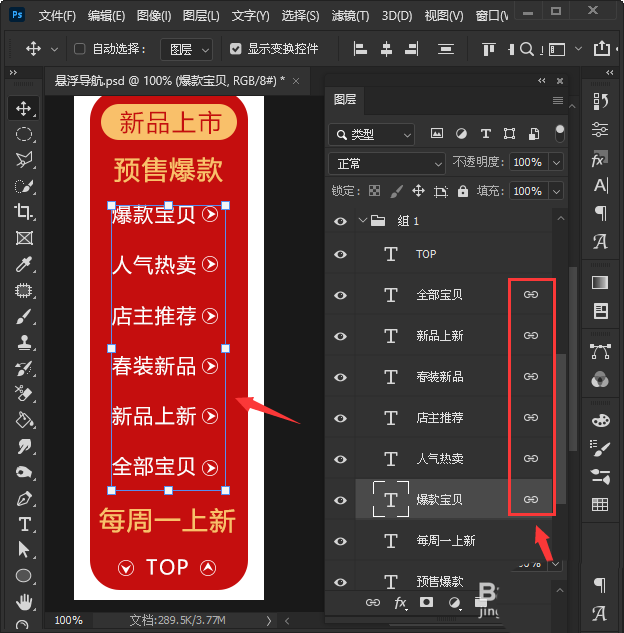This screenshot has width=624, height=633.
Task: Click the 不透明度 100% value field
Action: click(x=528, y=162)
